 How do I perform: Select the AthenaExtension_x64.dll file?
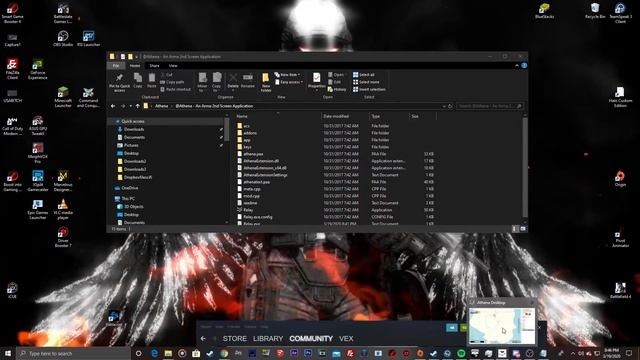(x=264, y=168)
